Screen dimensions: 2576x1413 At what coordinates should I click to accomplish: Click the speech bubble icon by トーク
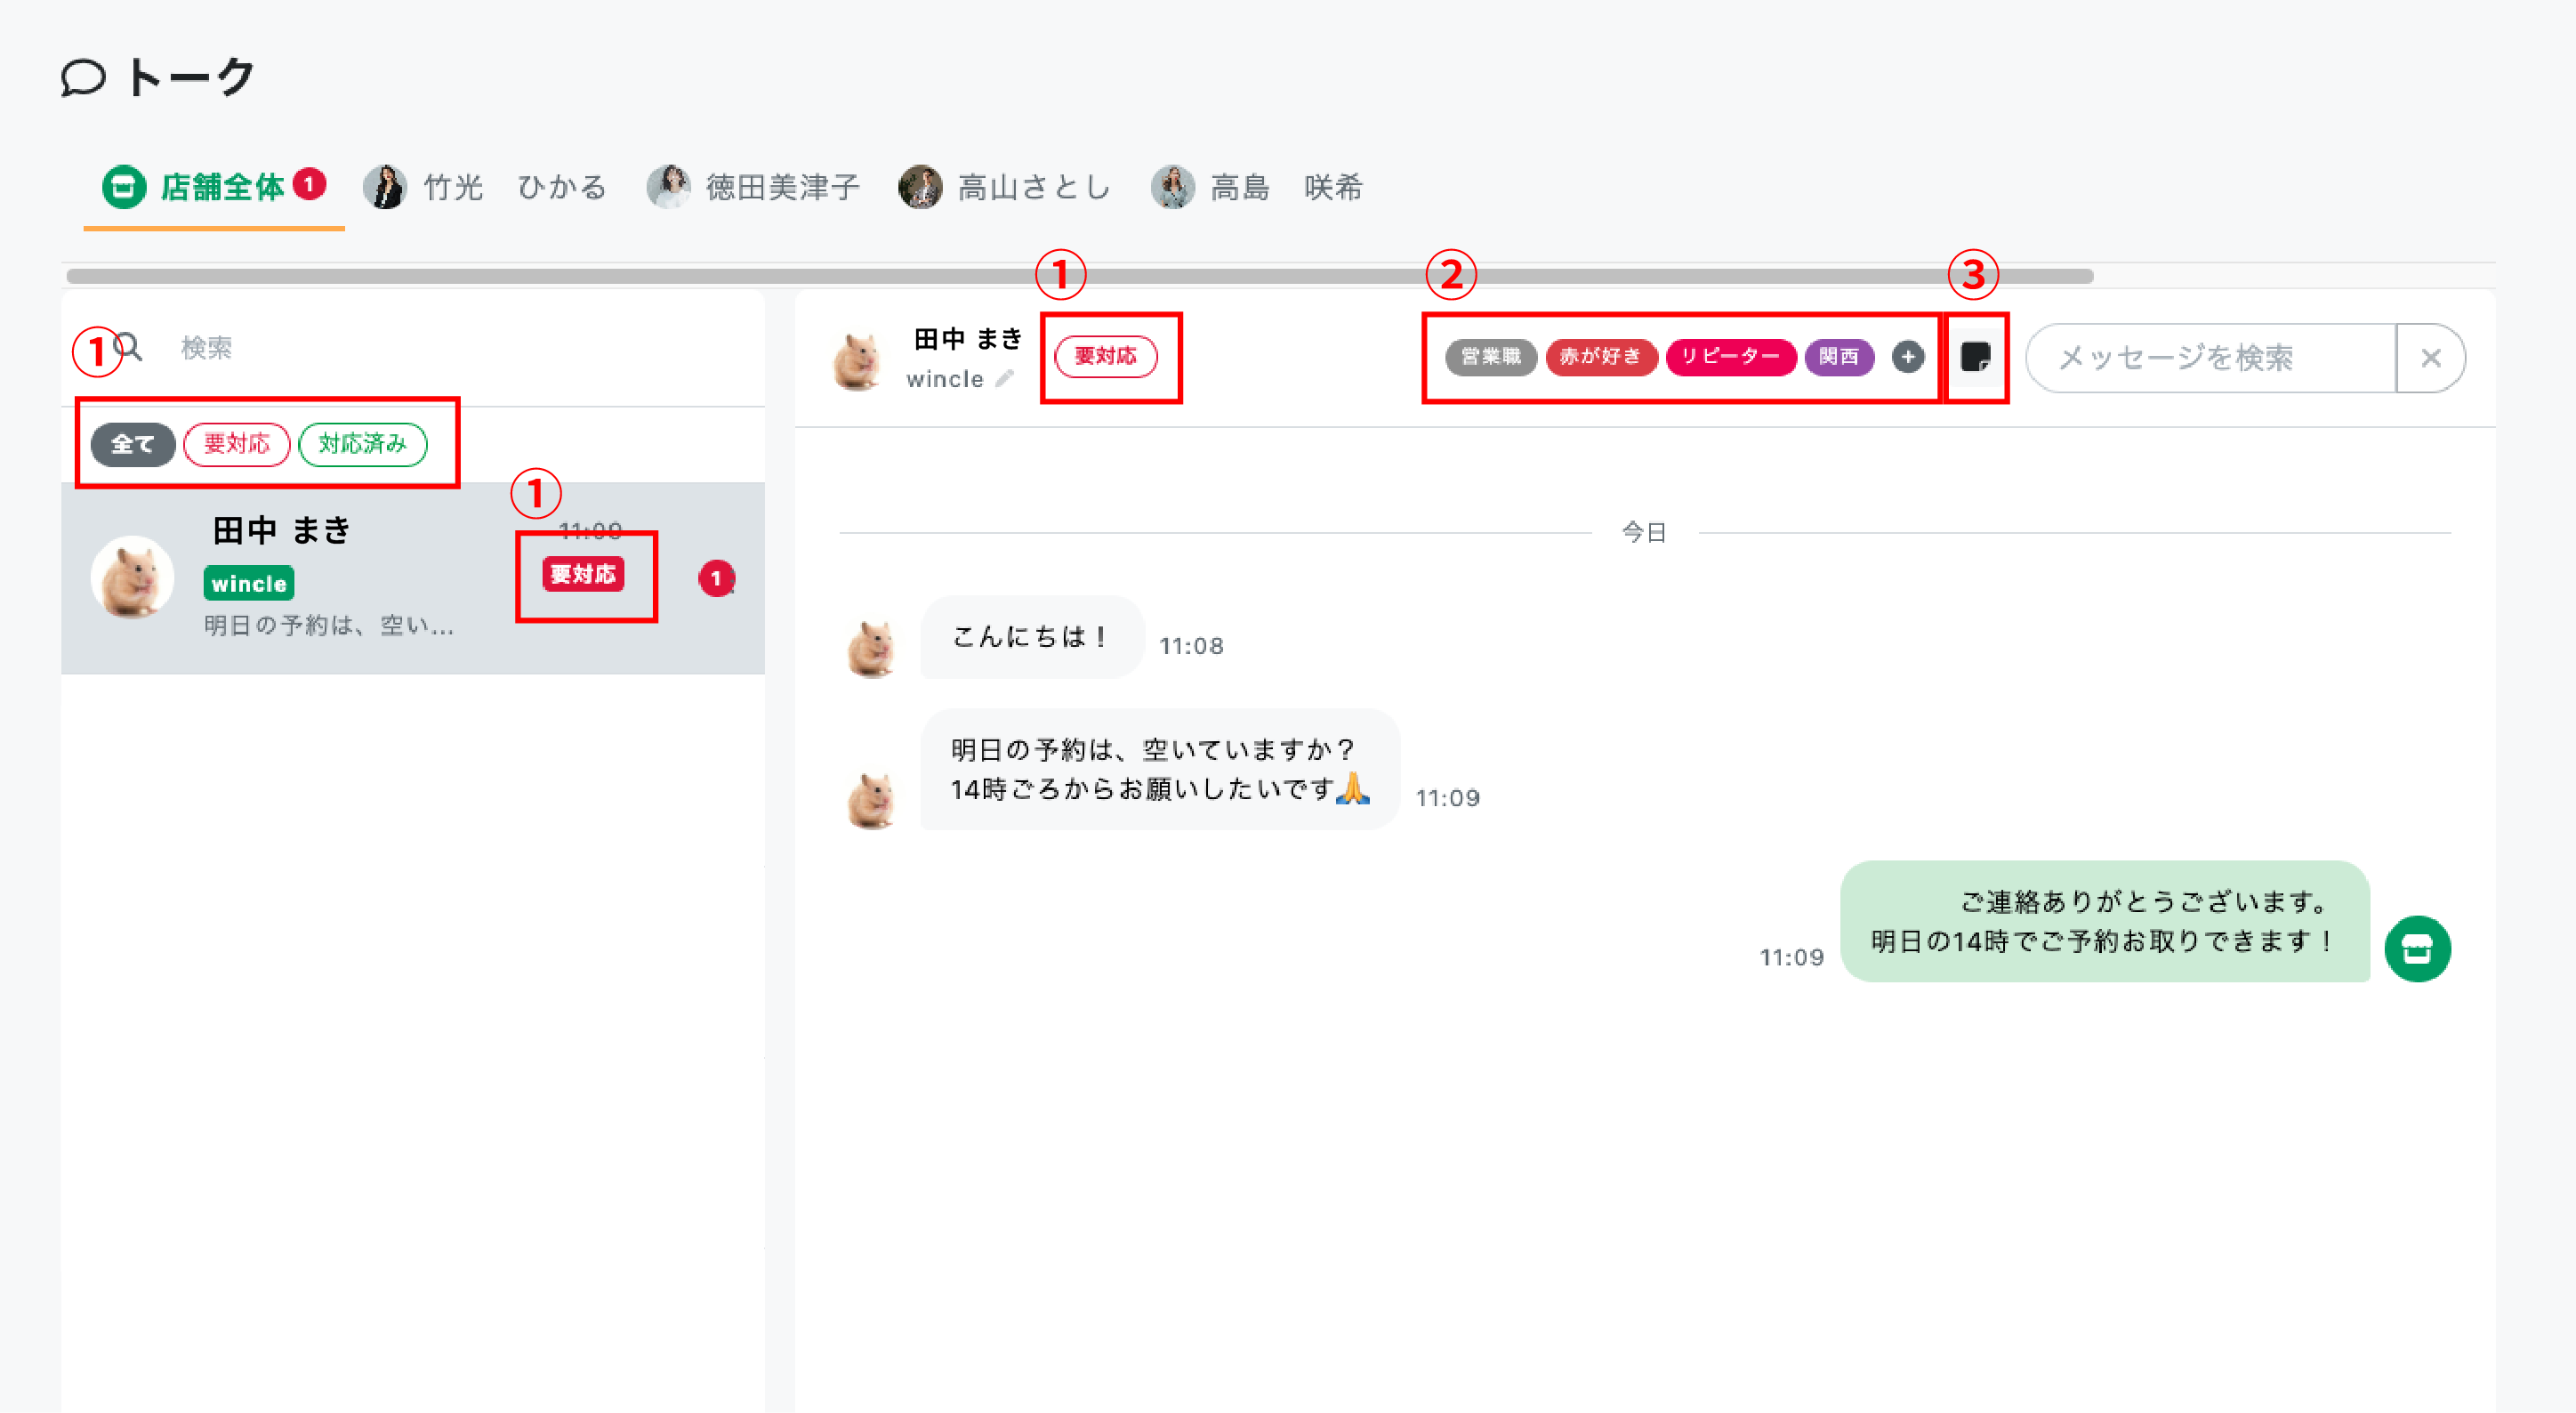click(x=82, y=77)
